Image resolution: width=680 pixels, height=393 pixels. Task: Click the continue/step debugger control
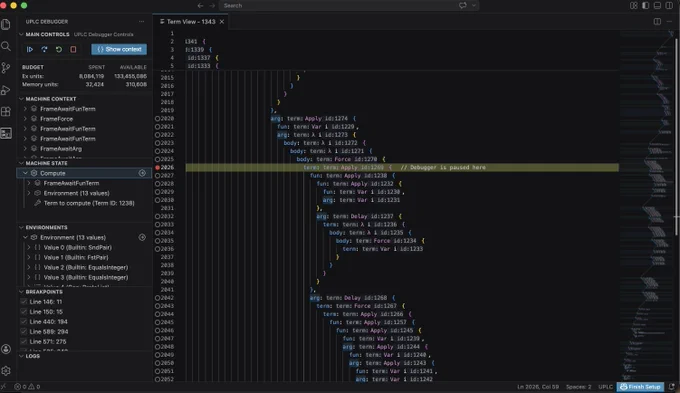pos(29,49)
